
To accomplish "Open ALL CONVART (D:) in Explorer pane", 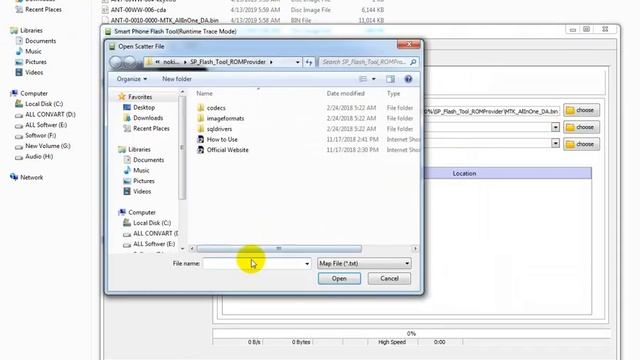I will 50,115.
